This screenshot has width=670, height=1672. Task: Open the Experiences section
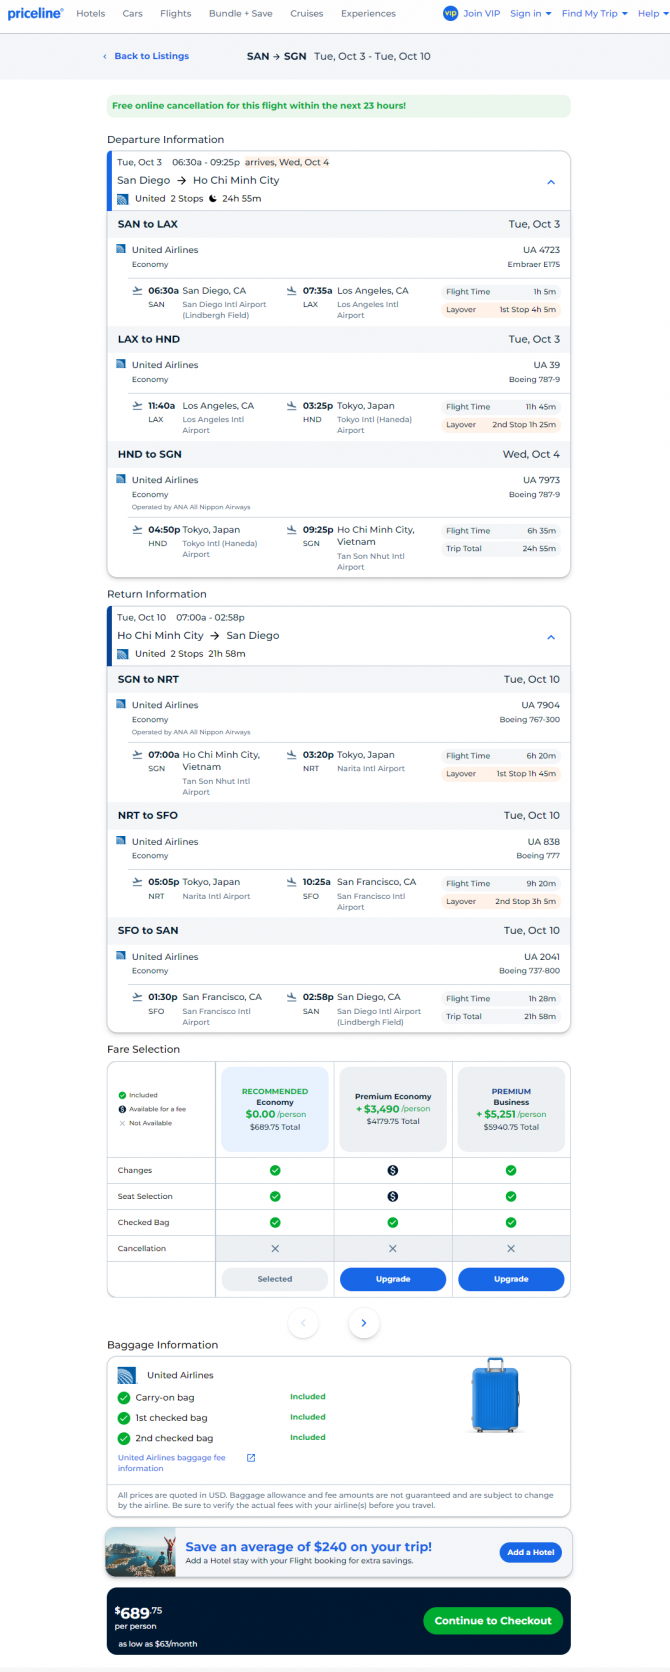(x=368, y=14)
